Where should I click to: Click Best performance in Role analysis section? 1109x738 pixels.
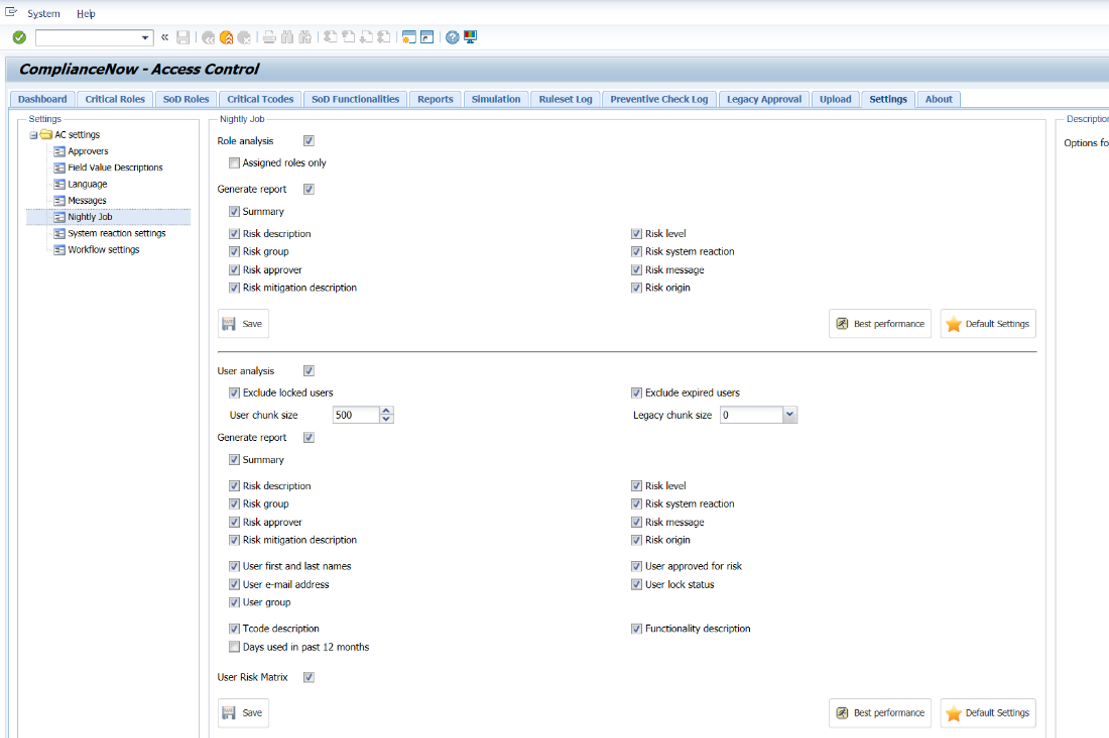click(880, 323)
